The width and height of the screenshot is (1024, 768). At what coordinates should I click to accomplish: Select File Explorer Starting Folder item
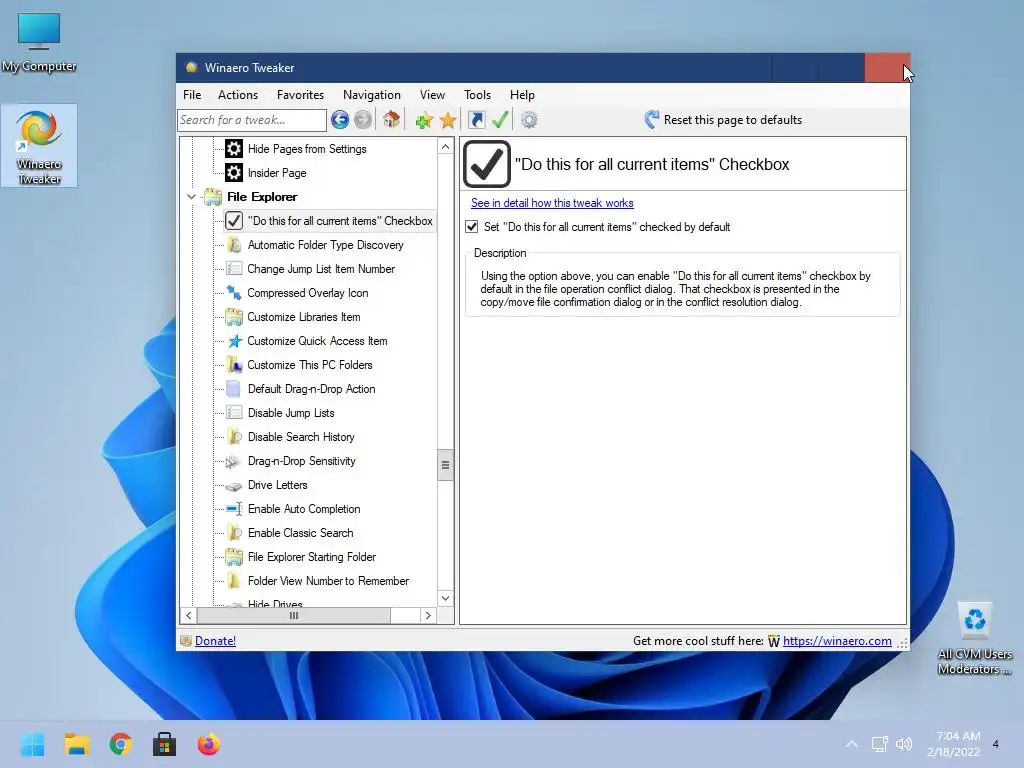click(x=312, y=557)
